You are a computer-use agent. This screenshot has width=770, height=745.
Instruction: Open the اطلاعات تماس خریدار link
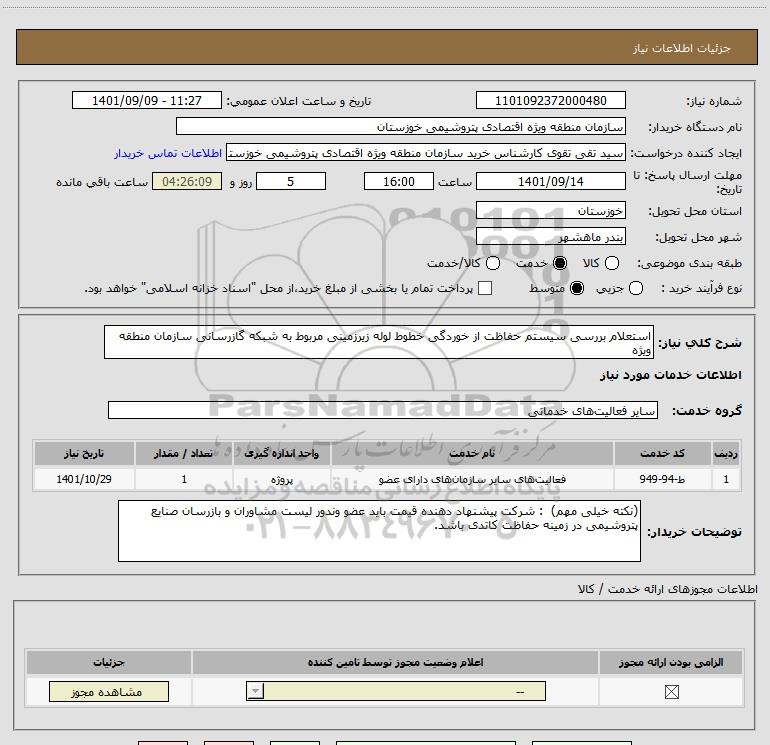(x=168, y=154)
